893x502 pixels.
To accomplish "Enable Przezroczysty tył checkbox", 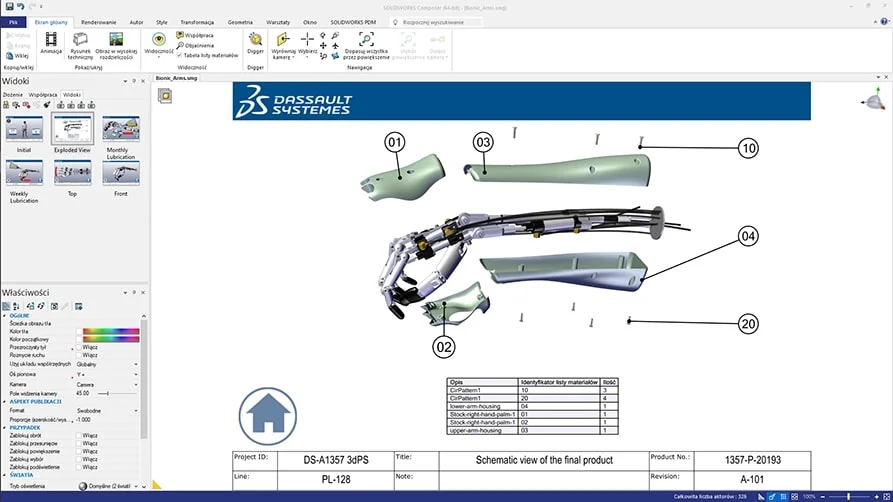I will click(x=79, y=347).
